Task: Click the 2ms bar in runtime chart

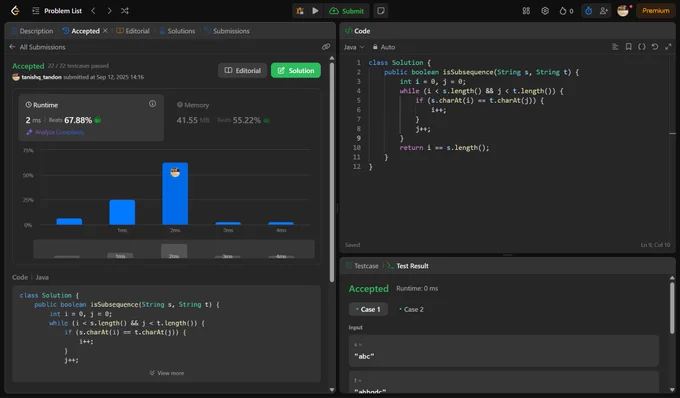Action: (x=175, y=194)
